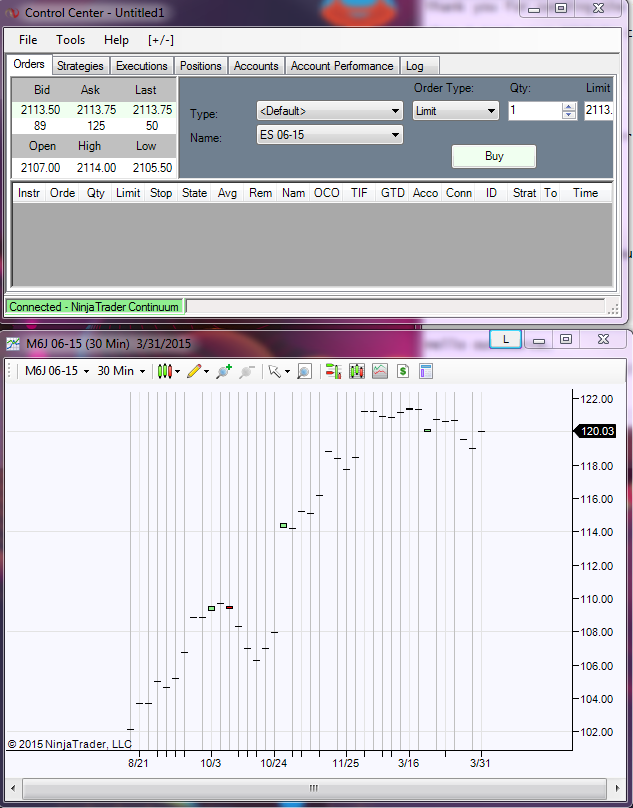Click the Buy button
The image size is (633, 808).
click(494, 156)
